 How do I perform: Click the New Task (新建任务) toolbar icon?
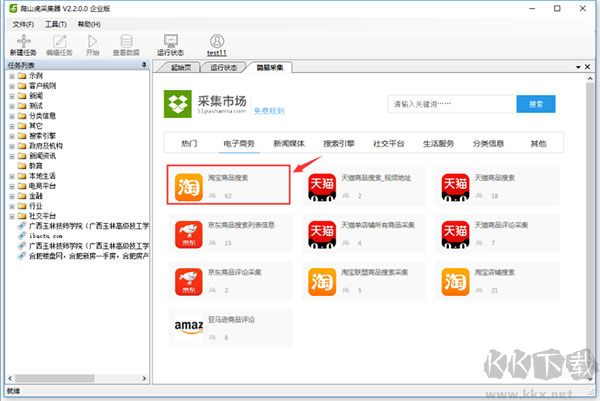[x=23, y=41]
